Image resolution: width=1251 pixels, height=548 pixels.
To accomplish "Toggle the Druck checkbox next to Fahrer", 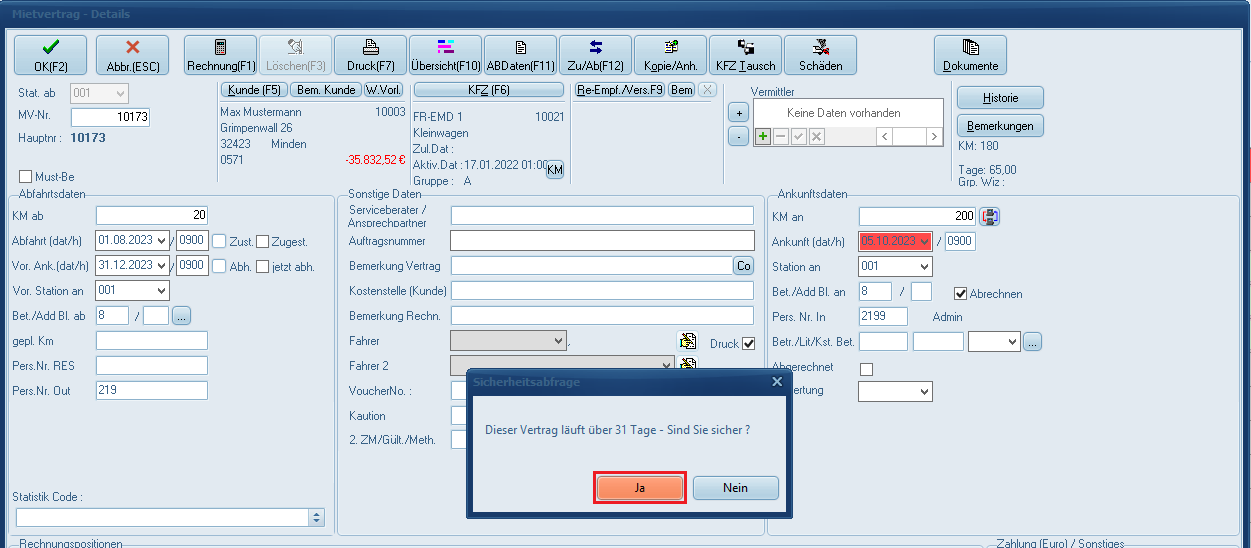I will click(x=748, y=343).
